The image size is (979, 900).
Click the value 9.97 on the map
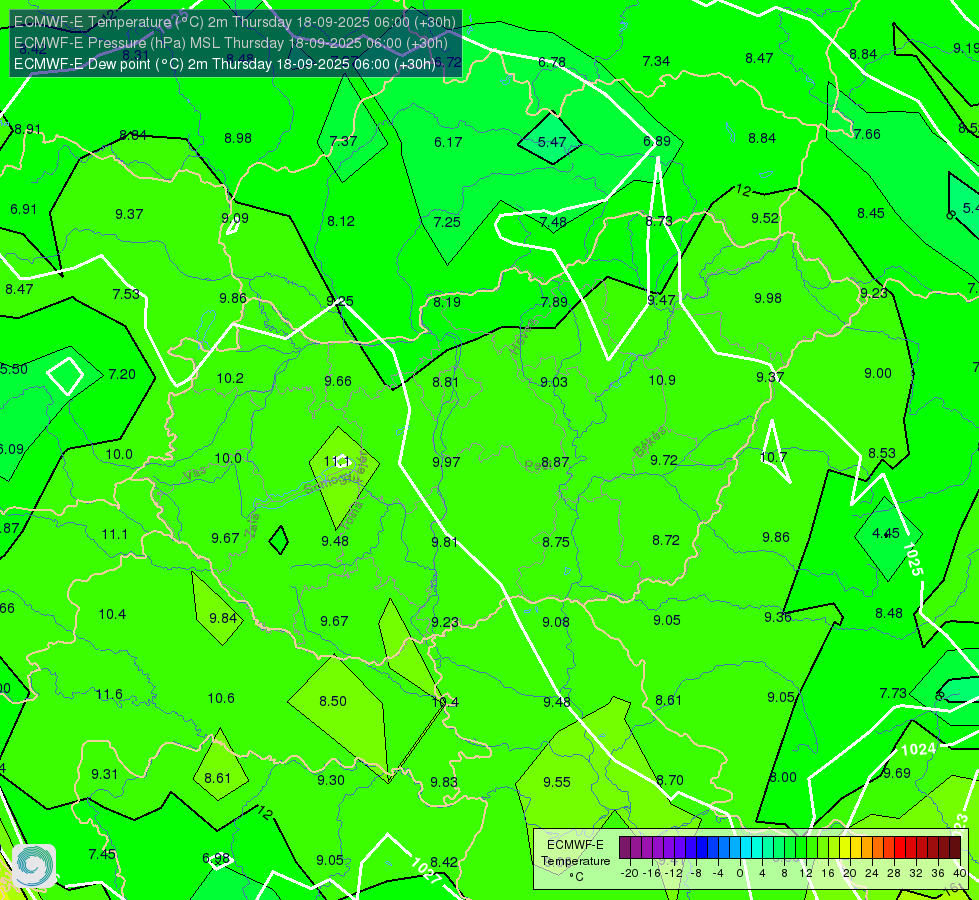(x=446, y=462)
